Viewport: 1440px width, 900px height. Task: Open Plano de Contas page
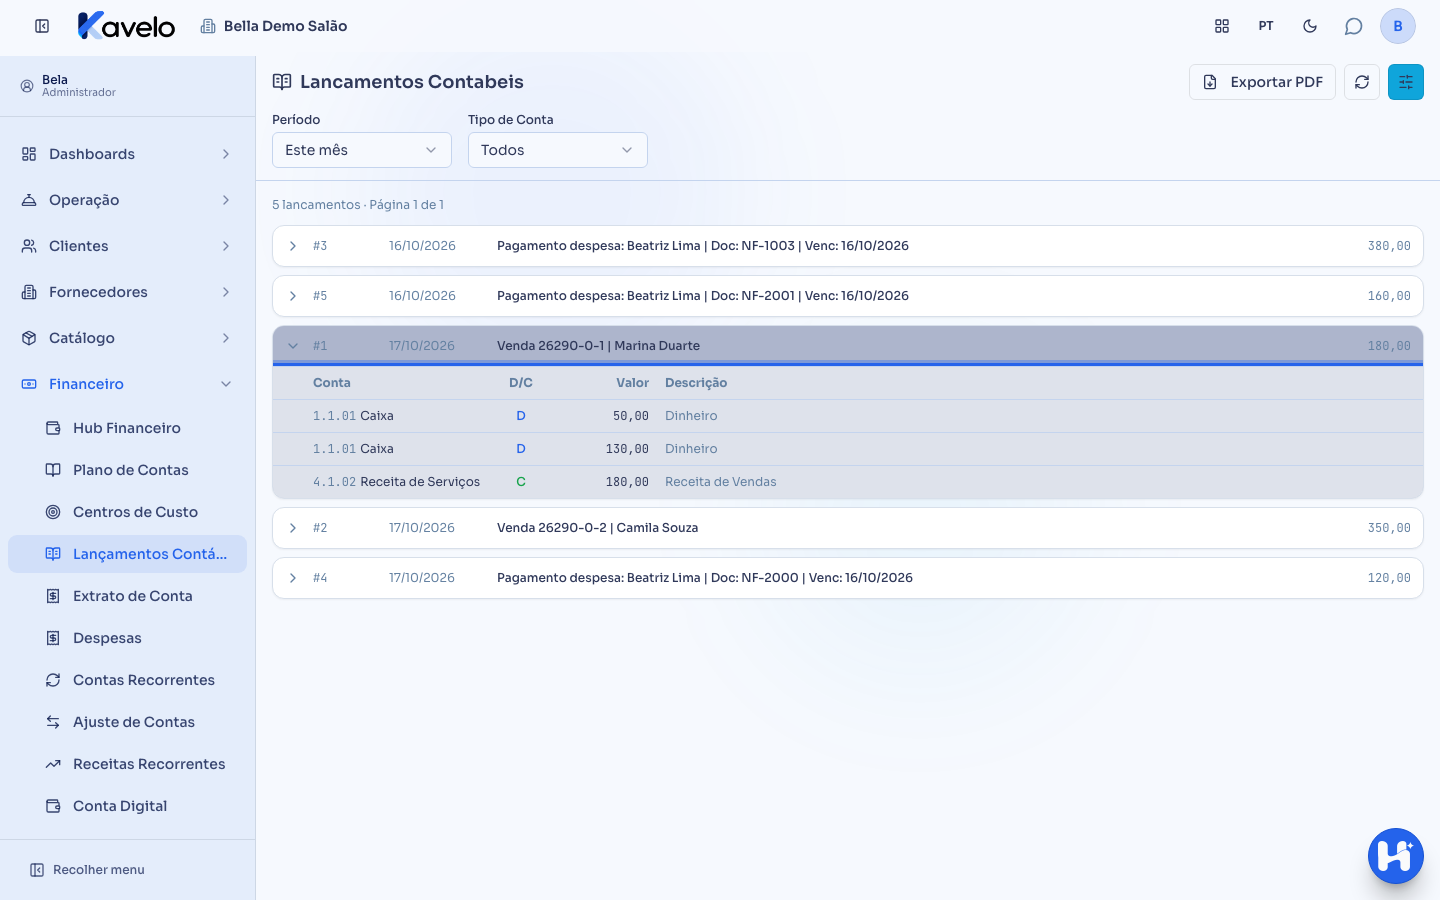[127, 470]
